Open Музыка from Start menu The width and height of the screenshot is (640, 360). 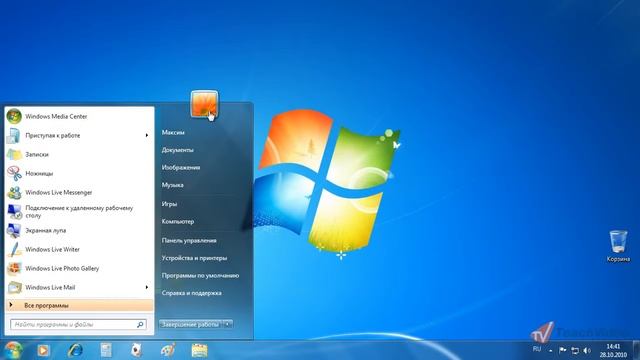[x=172, y=185]
